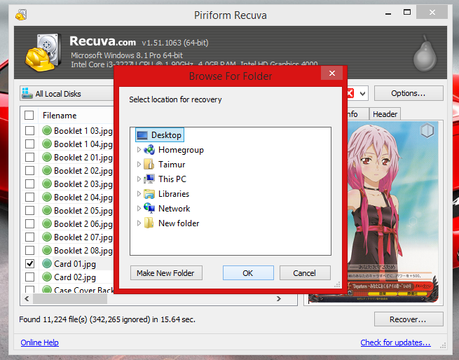Check the box for Card 02.jpg
Screen dimensions: 459x360
(x=30, y=277)
